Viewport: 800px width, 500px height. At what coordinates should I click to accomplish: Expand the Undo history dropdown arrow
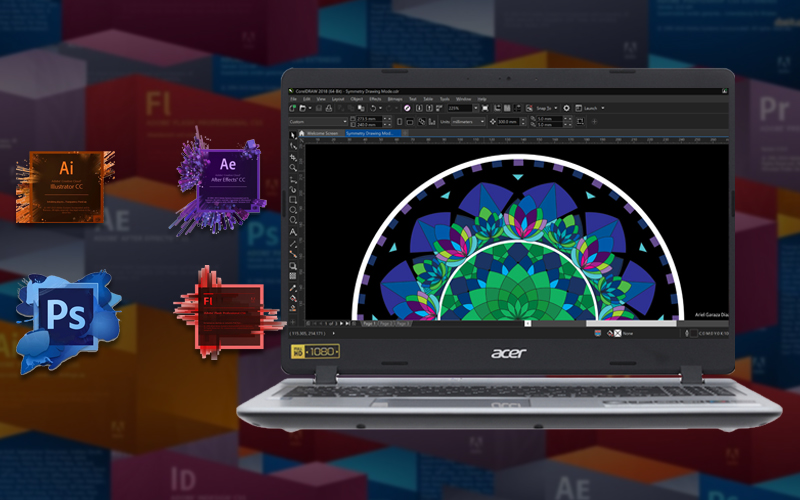380,108
